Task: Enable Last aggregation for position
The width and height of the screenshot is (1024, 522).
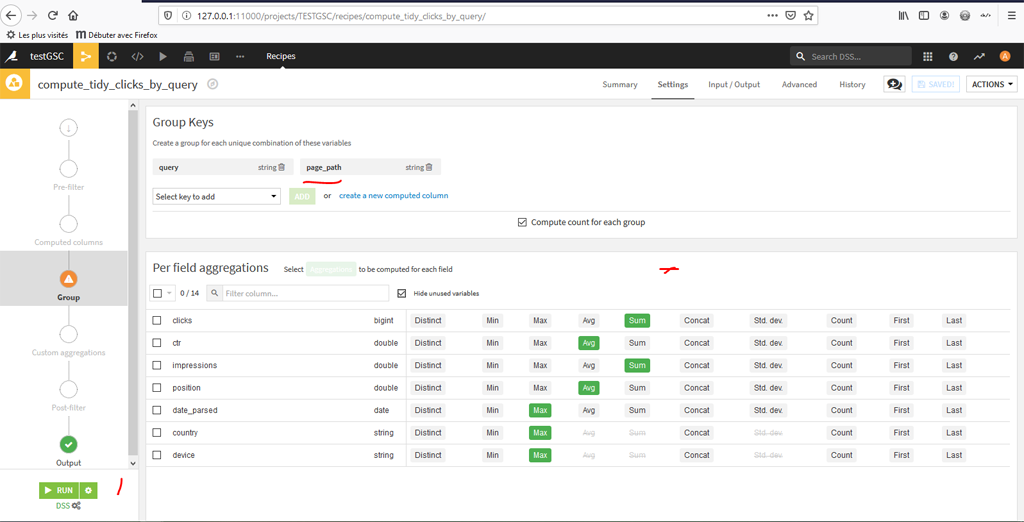Action: [954, 388]
